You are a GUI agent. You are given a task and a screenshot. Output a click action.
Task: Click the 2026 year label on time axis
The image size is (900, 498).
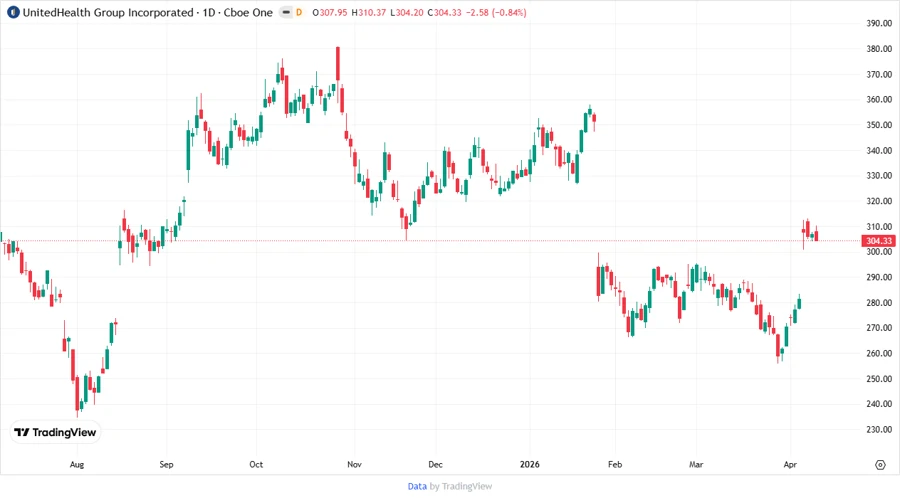click(530, 464)
